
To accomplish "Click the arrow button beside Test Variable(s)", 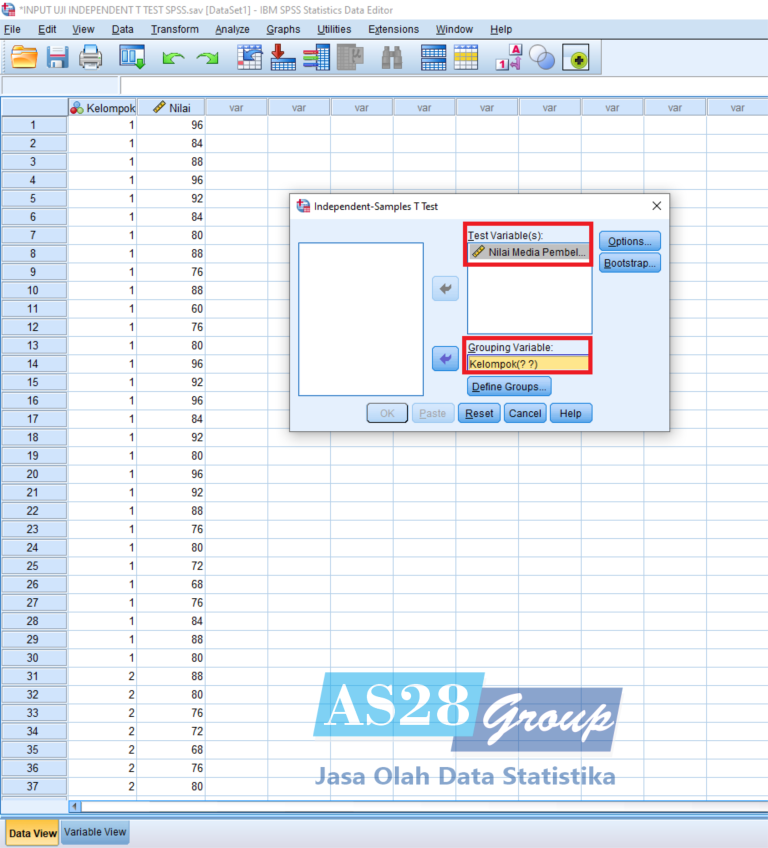I will [445, 288].
